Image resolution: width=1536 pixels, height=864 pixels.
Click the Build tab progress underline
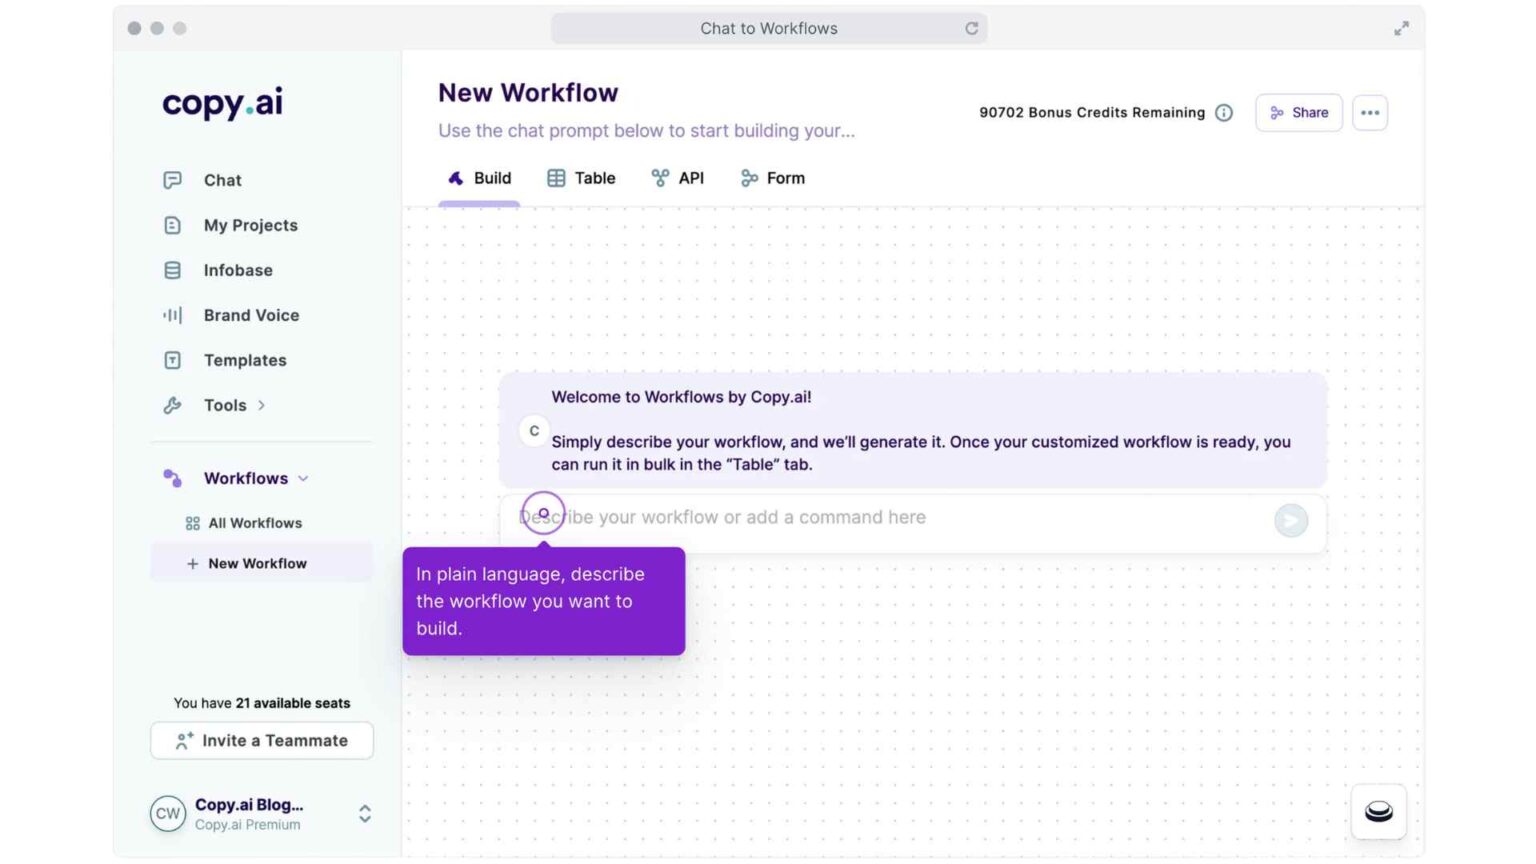(x=478, y=203)
